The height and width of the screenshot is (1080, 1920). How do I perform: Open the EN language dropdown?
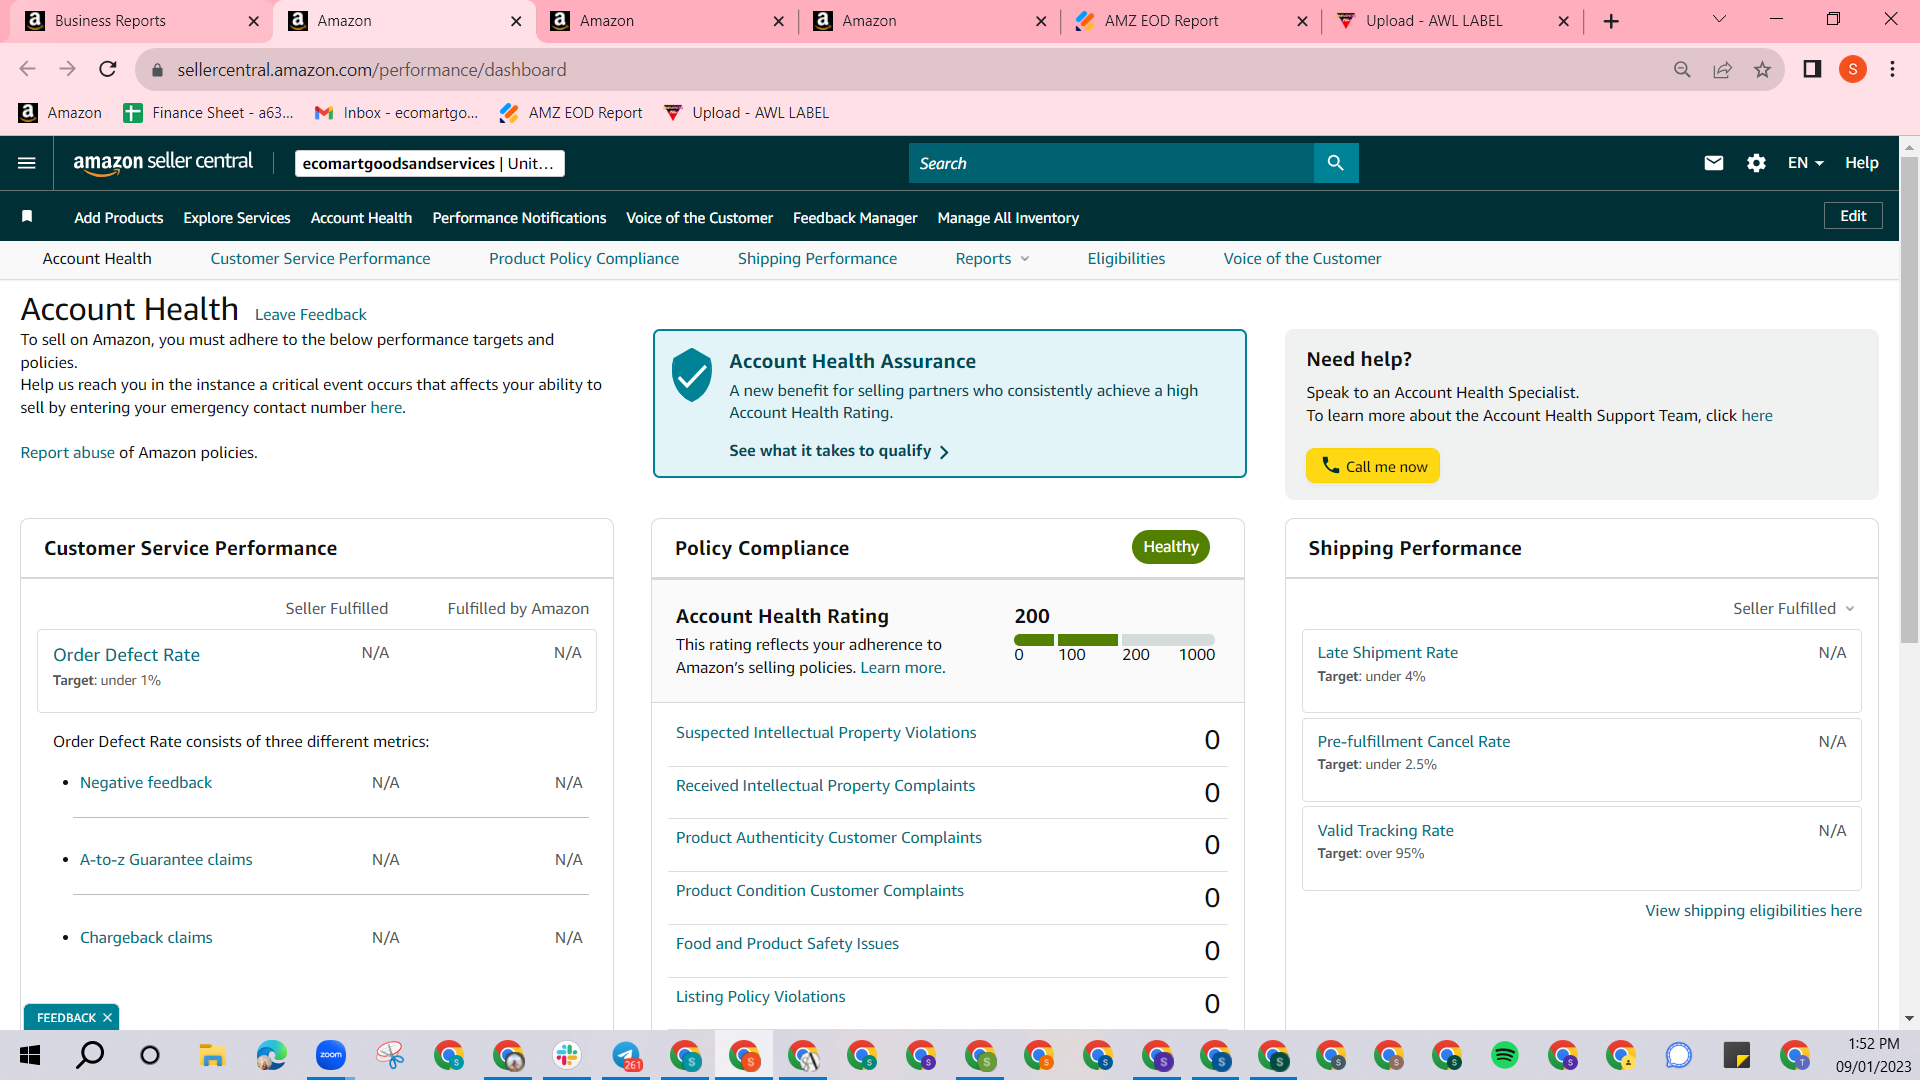(1806, 163)
